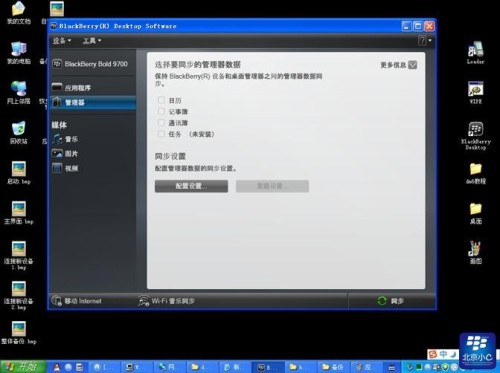Enable the 日历 calendar checkbox
Image resolution: width=500 pixels, height=373 pixels.
161,100
